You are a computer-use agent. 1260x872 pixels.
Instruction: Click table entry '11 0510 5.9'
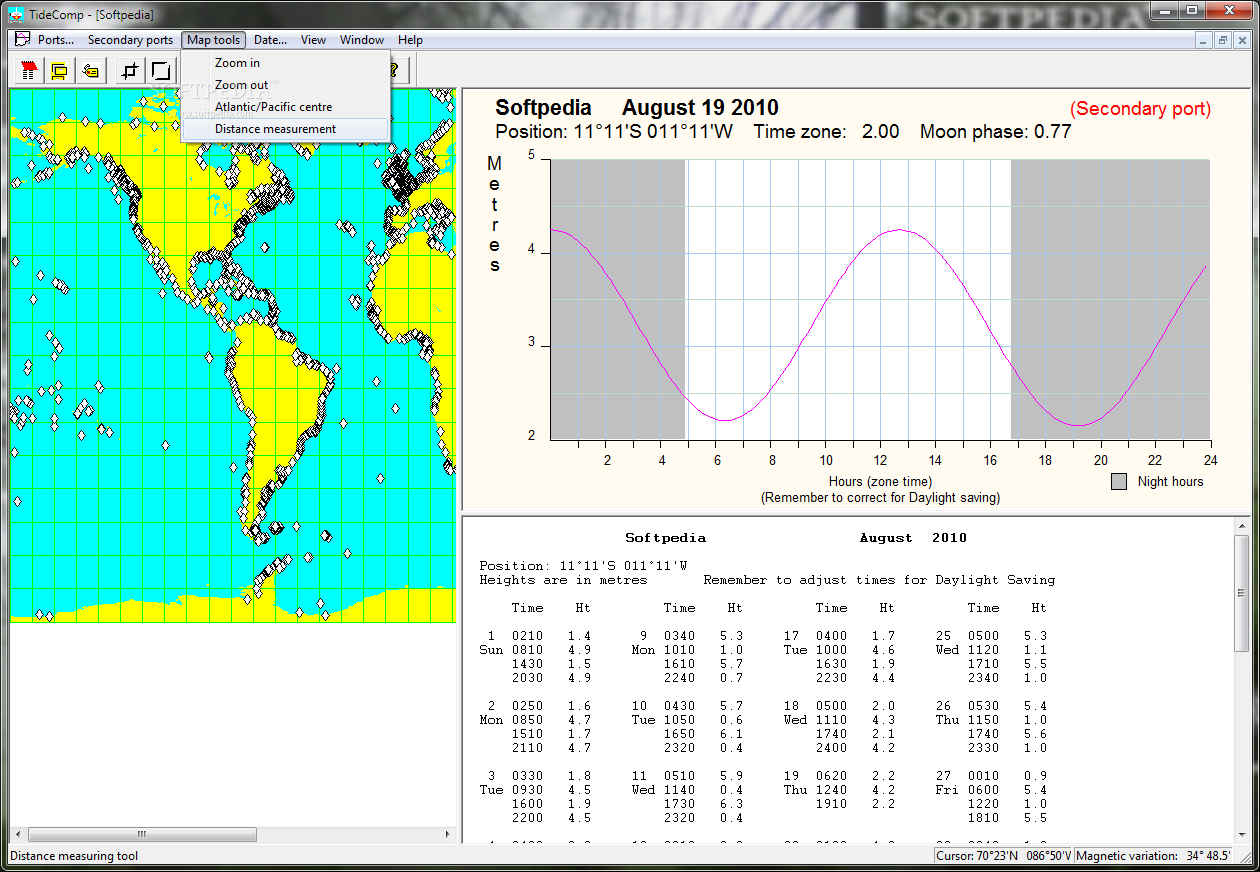(x=687, y=776)
